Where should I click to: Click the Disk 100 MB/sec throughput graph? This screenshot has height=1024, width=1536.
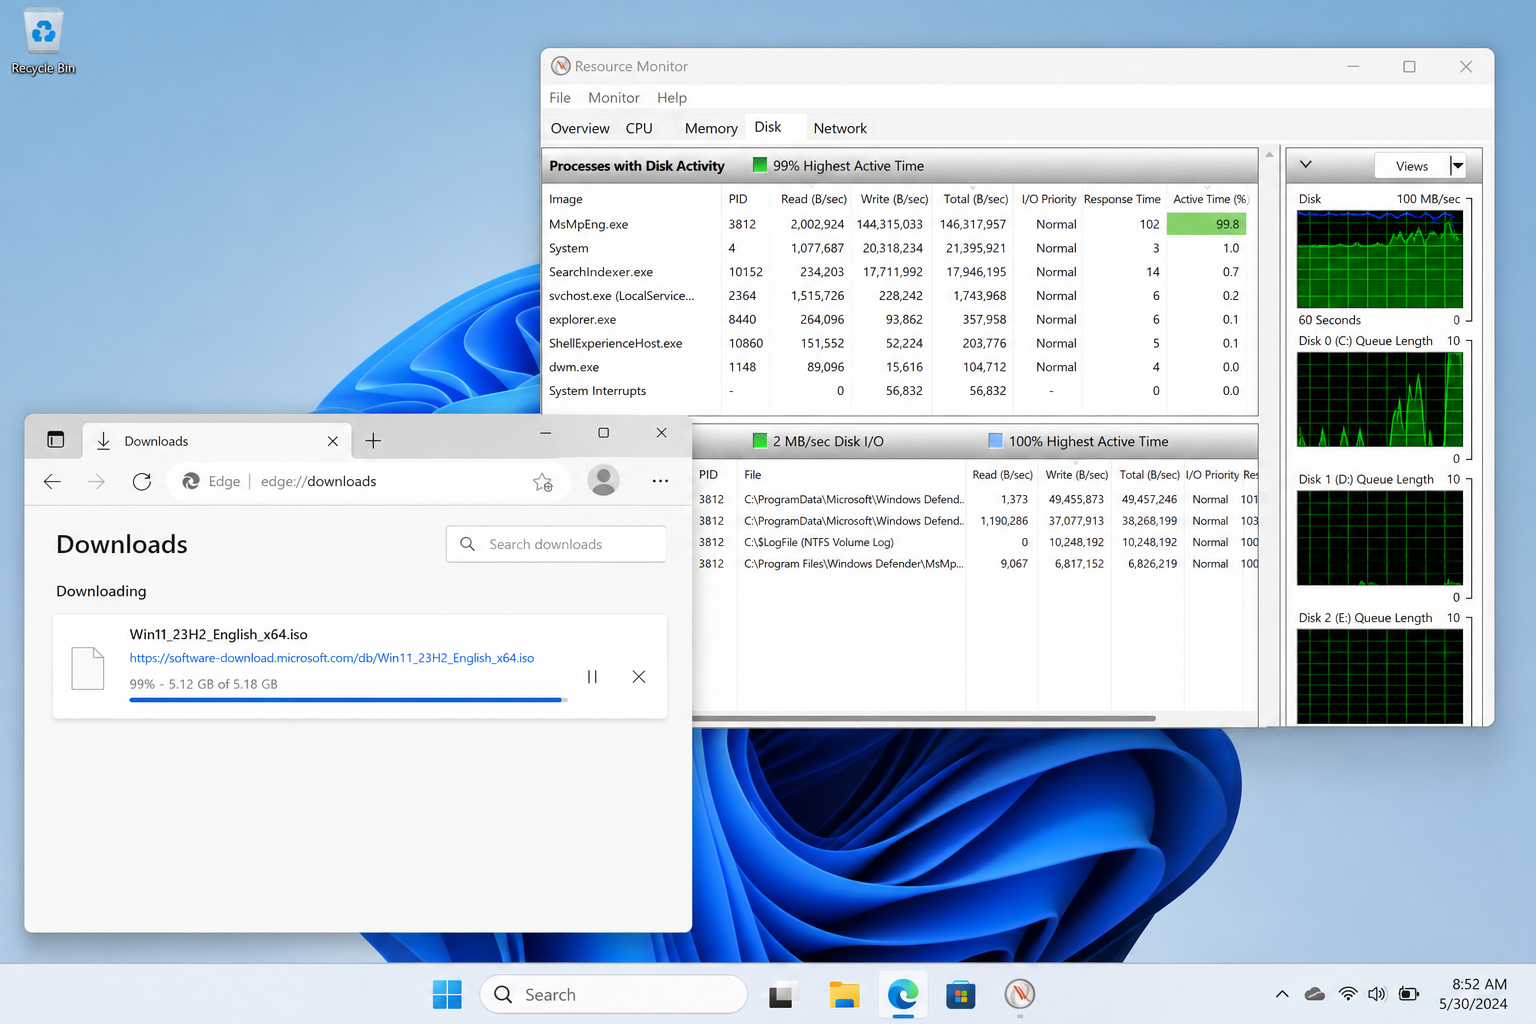tap(1380, 259)
